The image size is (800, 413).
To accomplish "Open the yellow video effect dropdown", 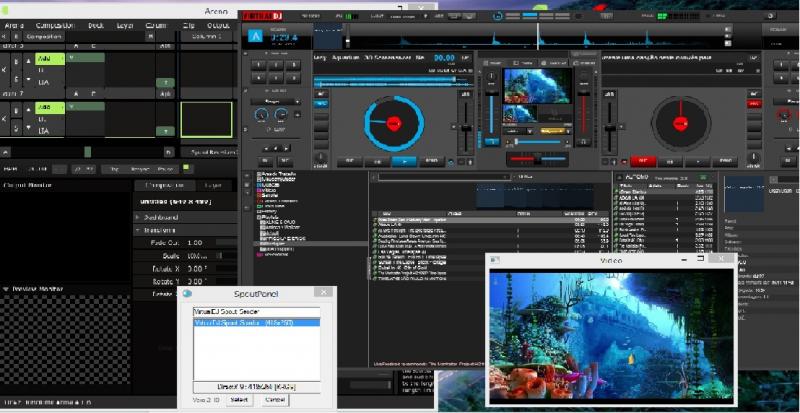I will point(556,131).
